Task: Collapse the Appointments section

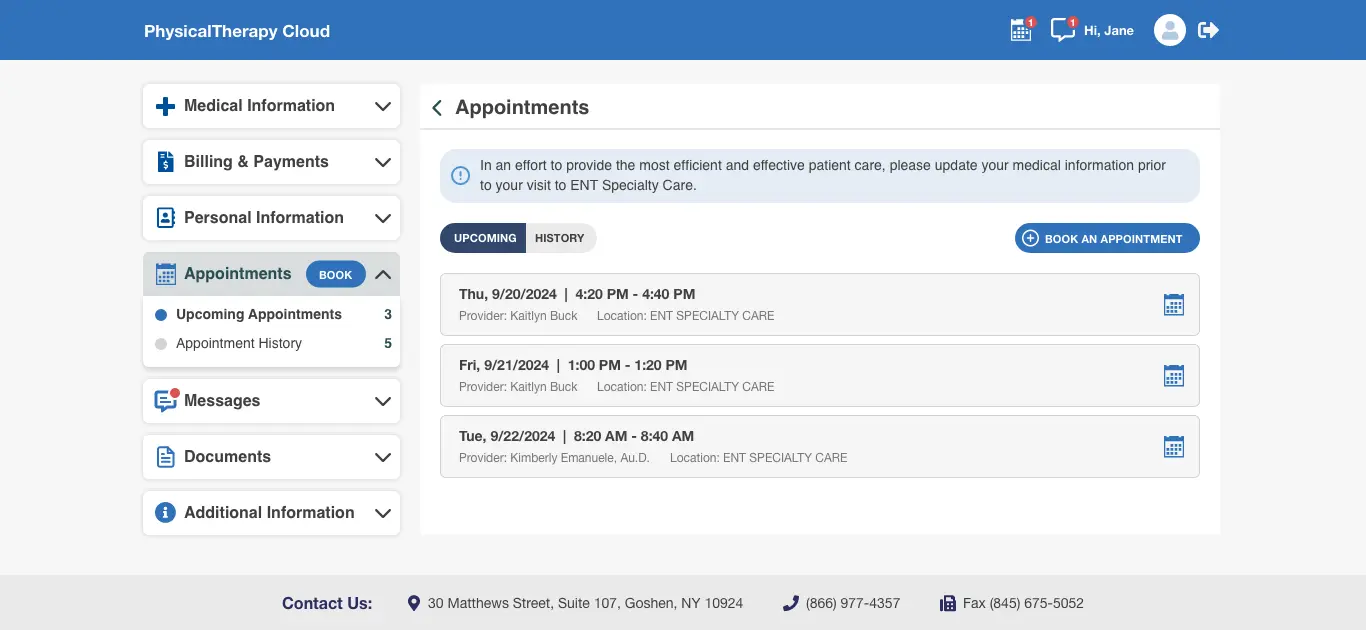Action: click(x=382, y=273)
